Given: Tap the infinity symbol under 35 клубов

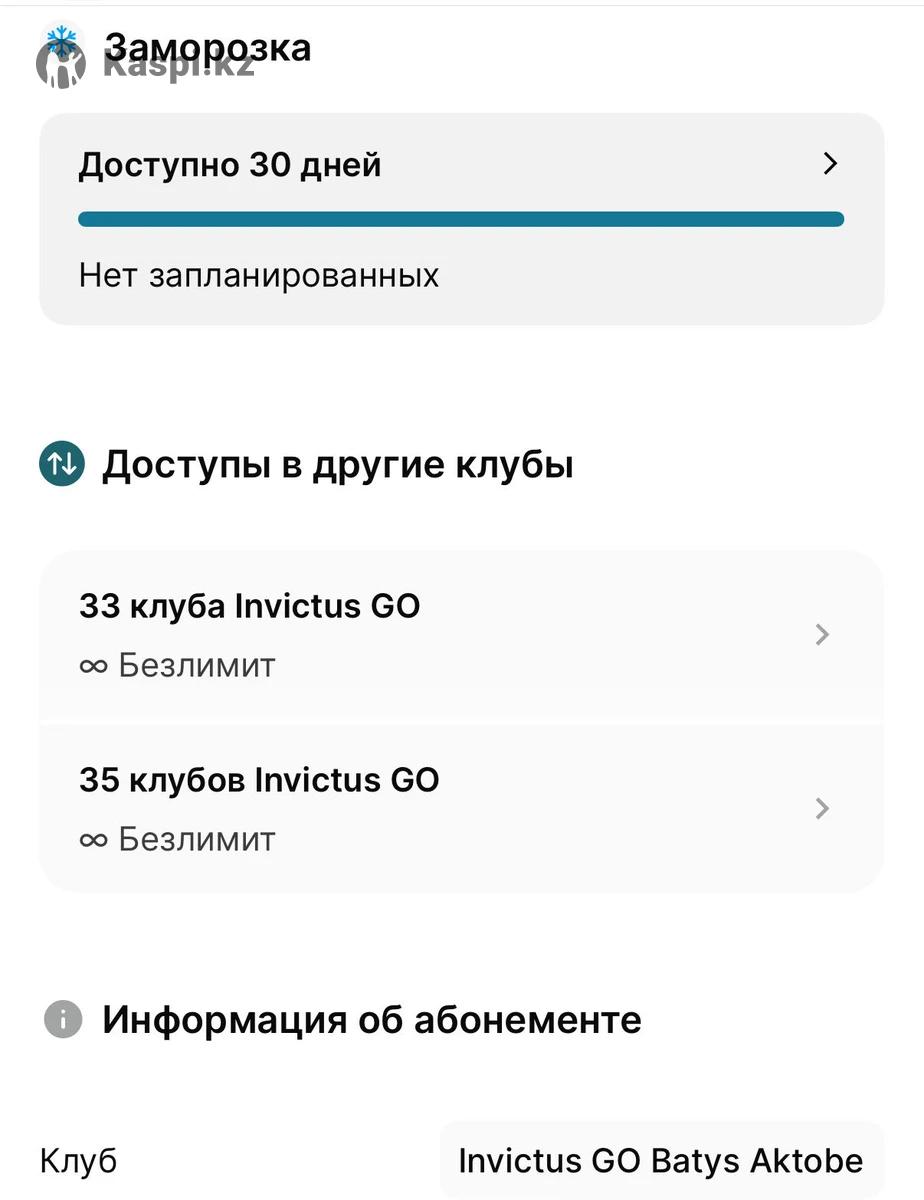Looking at the screenshot, I should pyautogui.click(x=93, y=839).
